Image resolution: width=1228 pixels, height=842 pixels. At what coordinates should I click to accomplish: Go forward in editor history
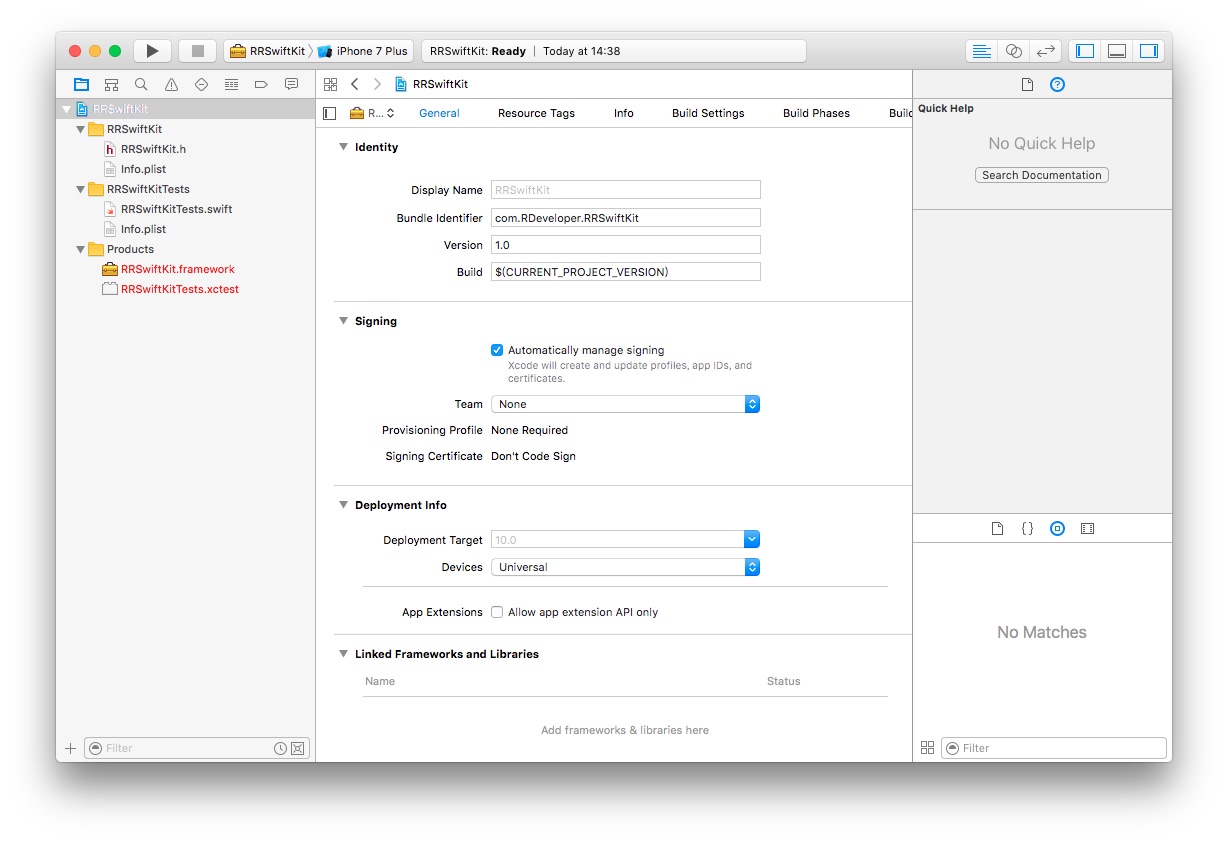click(x=377, y=84)
